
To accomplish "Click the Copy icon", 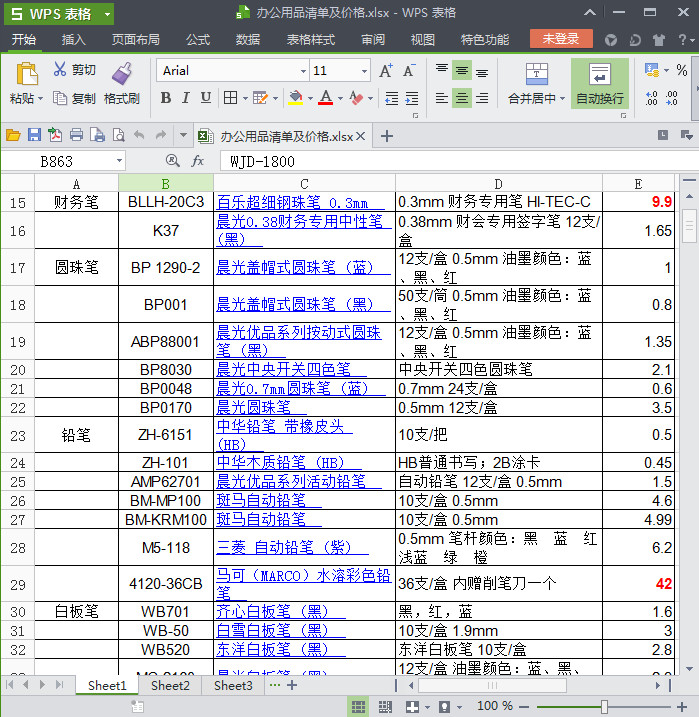I will [60, 98].
